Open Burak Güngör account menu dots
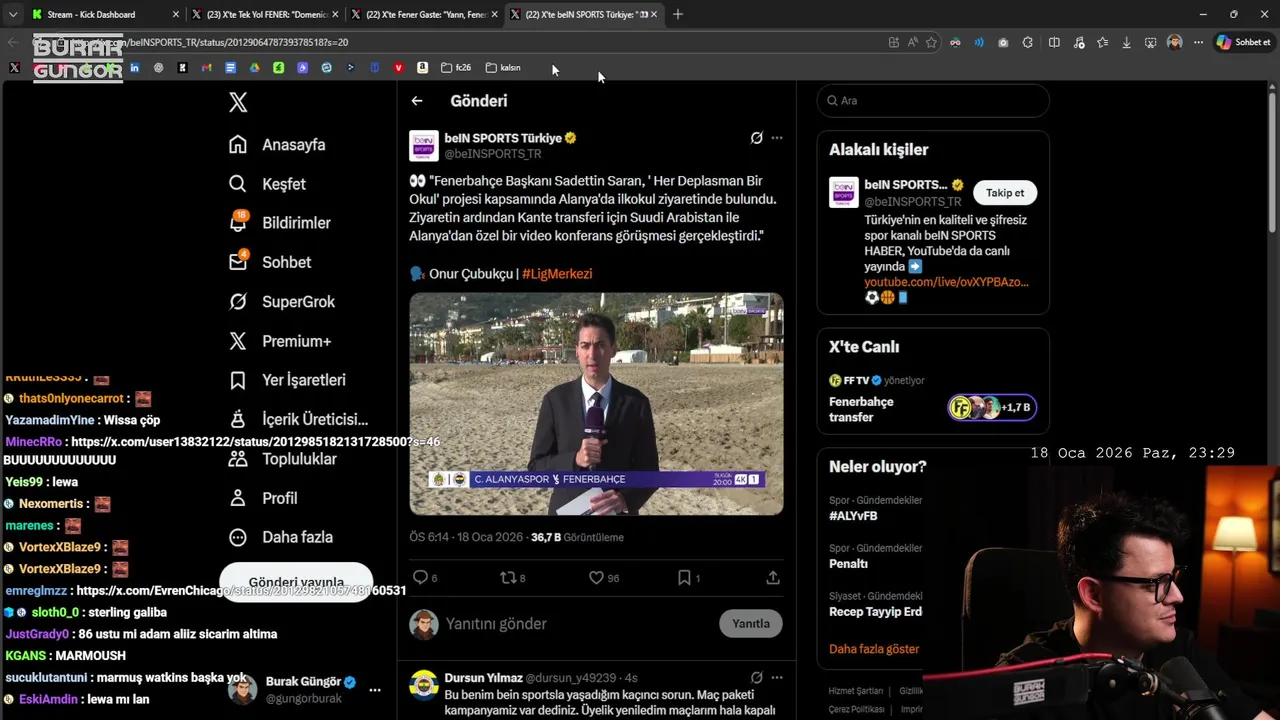Viewport: 1280px width, 720px height. point(375,690)
